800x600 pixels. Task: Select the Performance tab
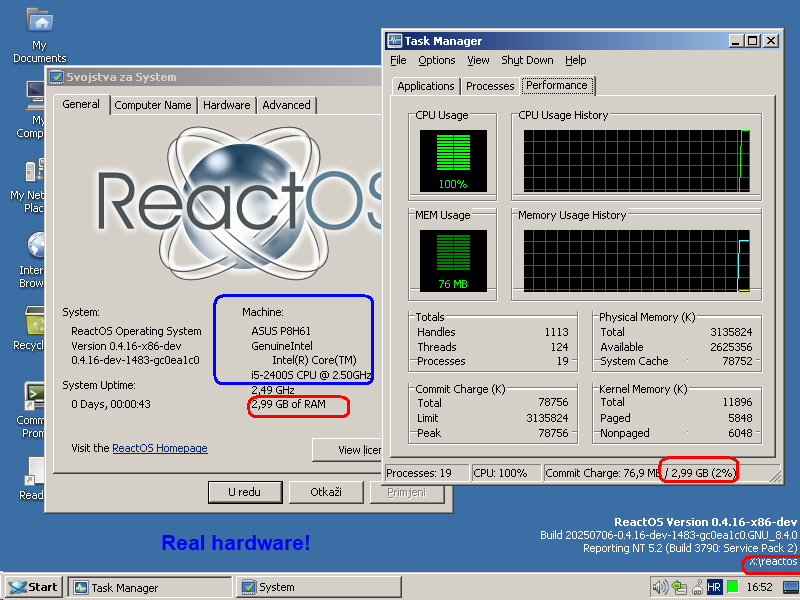point(557,85)
